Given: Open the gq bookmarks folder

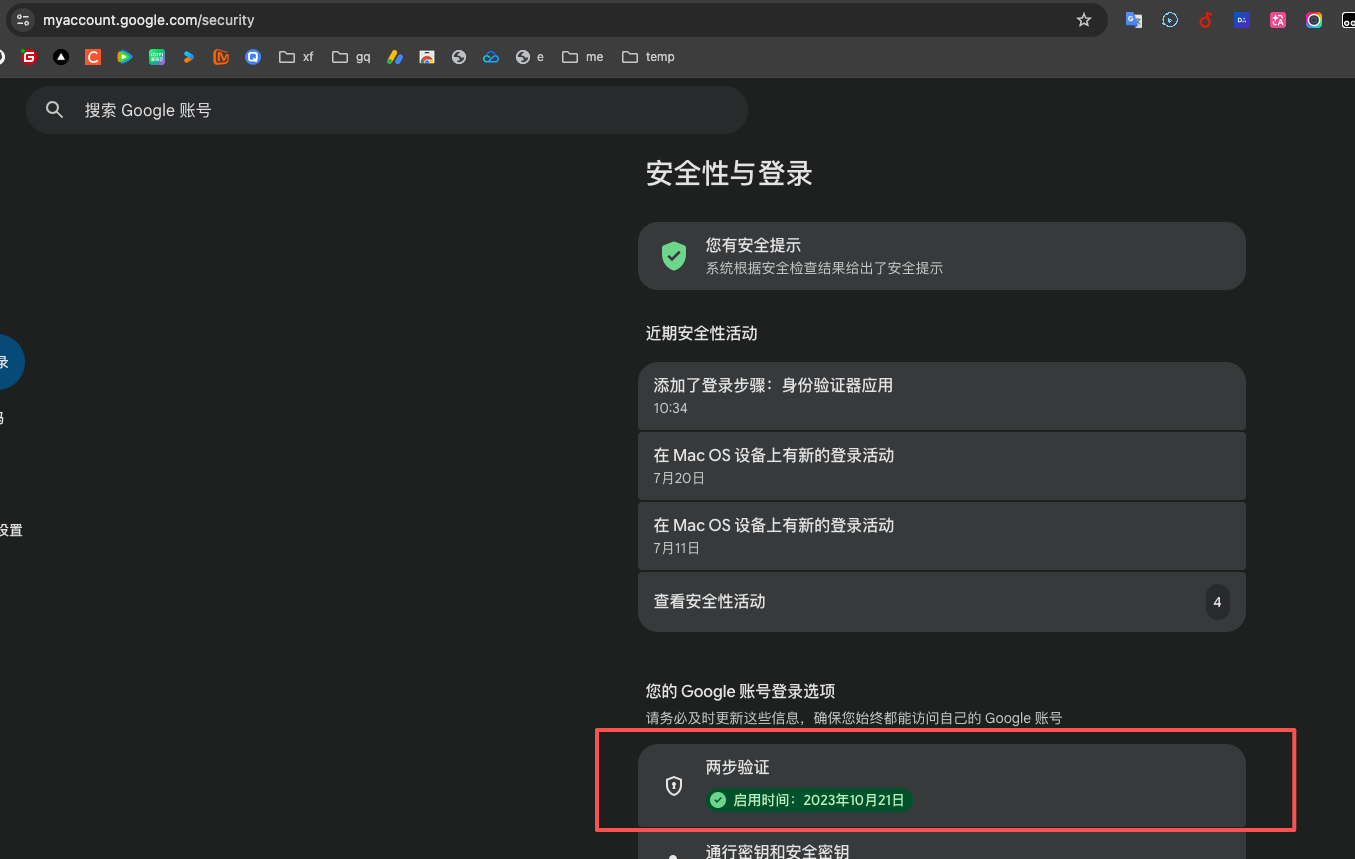Looking at the screenshot, I should point(351,57).
